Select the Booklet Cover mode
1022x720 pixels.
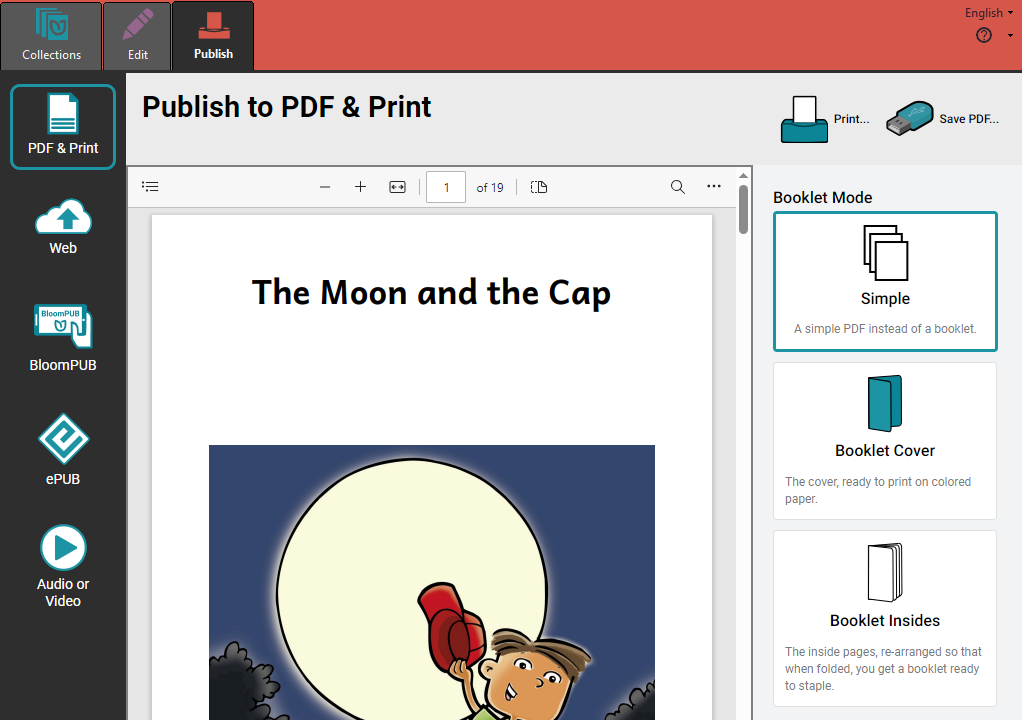pyautogui.click(x=885, y=441)
